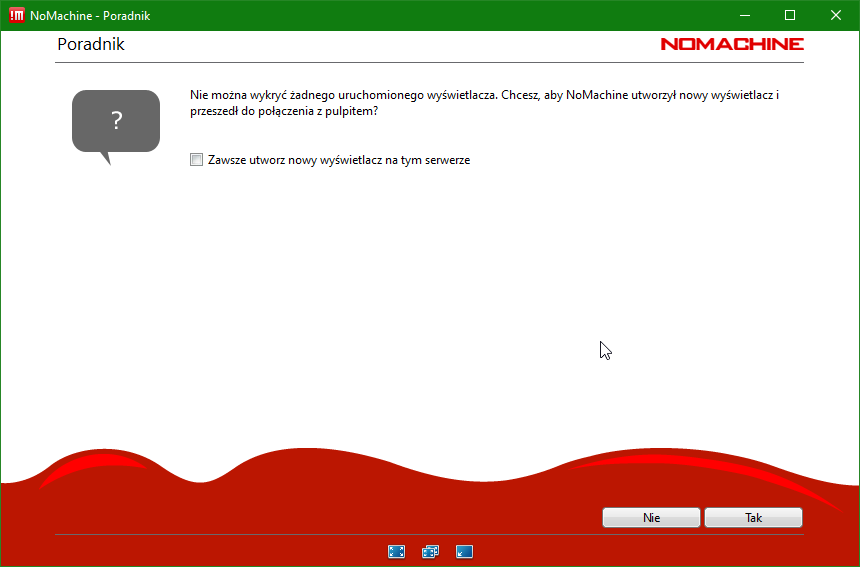Switch to fullscreen mode icon

click(396, 551)
